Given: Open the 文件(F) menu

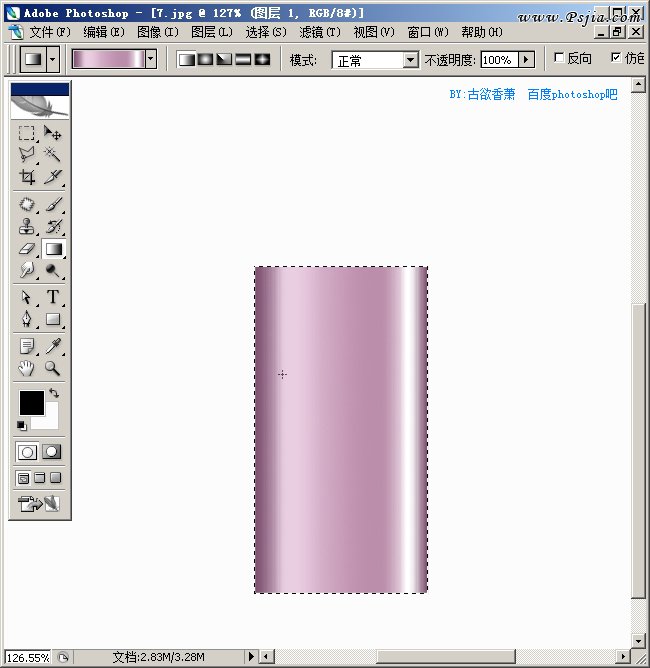Looking at the screenshot, I should click(x=50, y=32).
